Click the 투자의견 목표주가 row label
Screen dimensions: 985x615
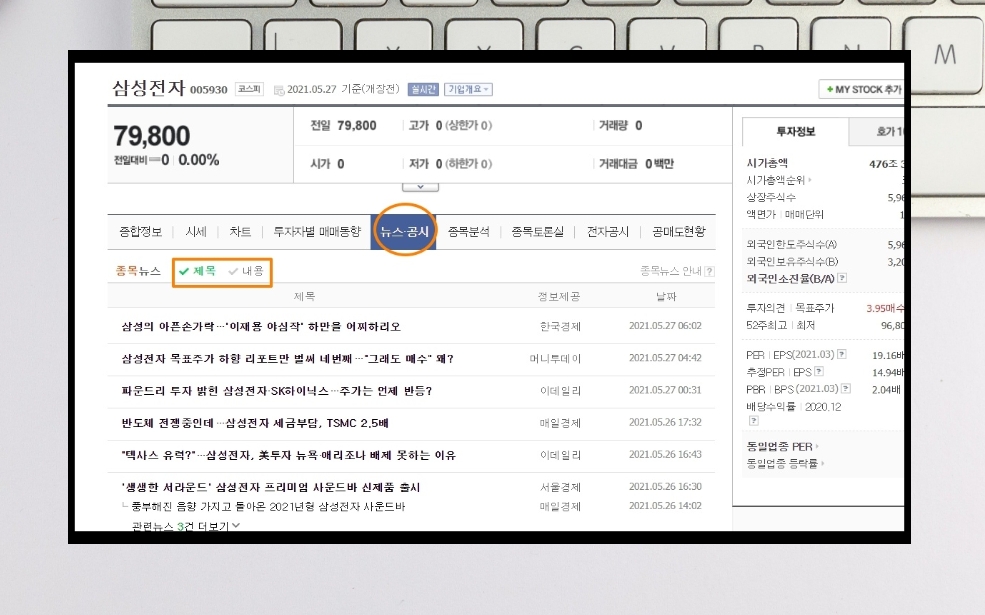(x=790, y=308)
